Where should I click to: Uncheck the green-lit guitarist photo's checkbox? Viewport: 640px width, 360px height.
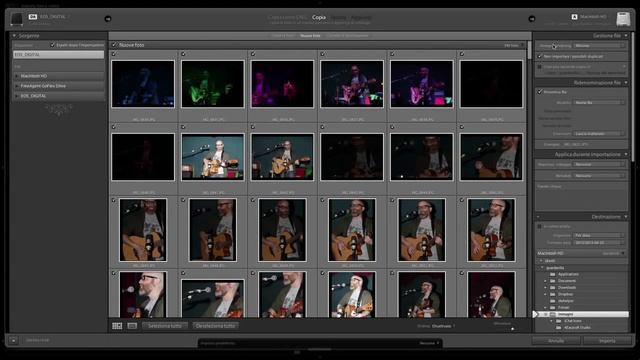pyautogui.click(x=183, y=54)
